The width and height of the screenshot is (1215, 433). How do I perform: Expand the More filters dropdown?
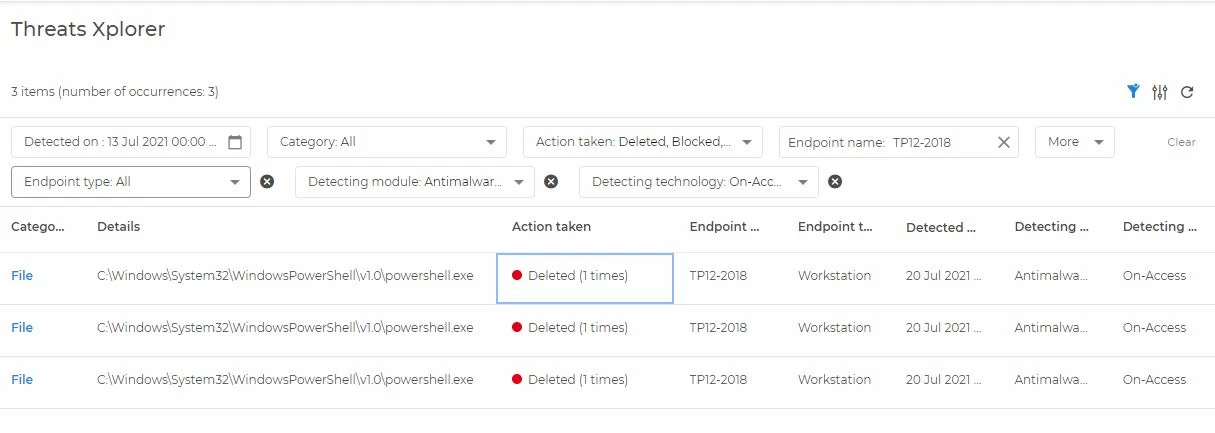[x=1075, y=142]
